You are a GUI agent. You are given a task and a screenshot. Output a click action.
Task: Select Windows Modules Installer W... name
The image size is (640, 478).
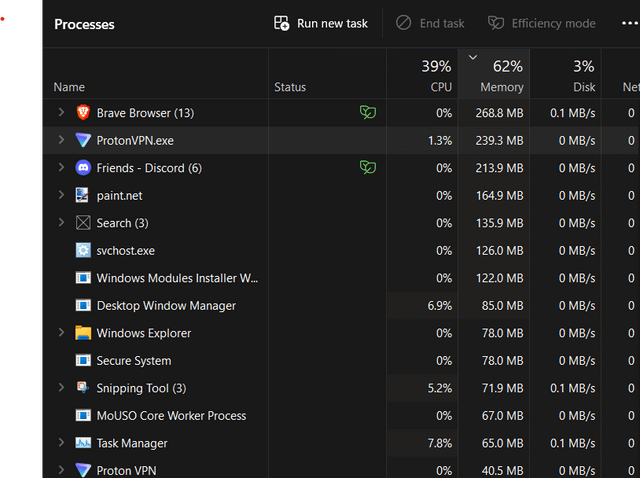(177, 278)
